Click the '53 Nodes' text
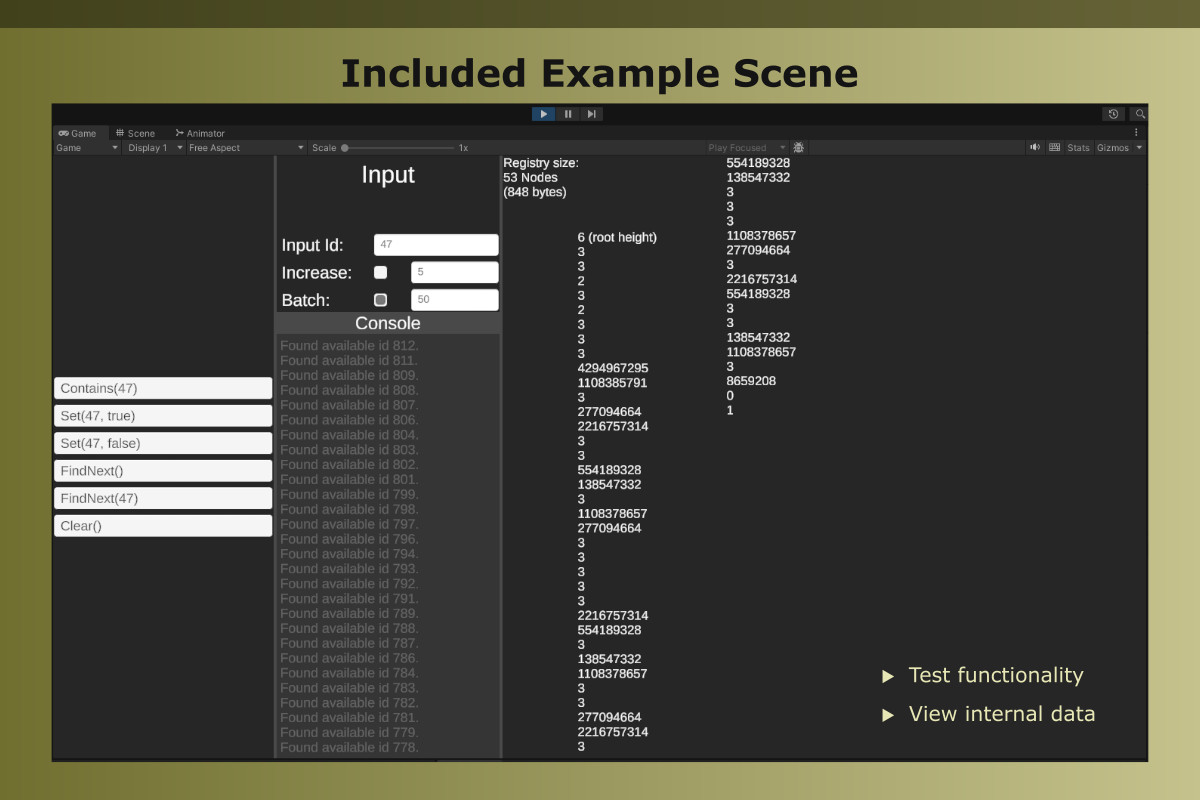The height and width of the screenshot is (800, 1200). pyautogui.click(x=531, y=177)
